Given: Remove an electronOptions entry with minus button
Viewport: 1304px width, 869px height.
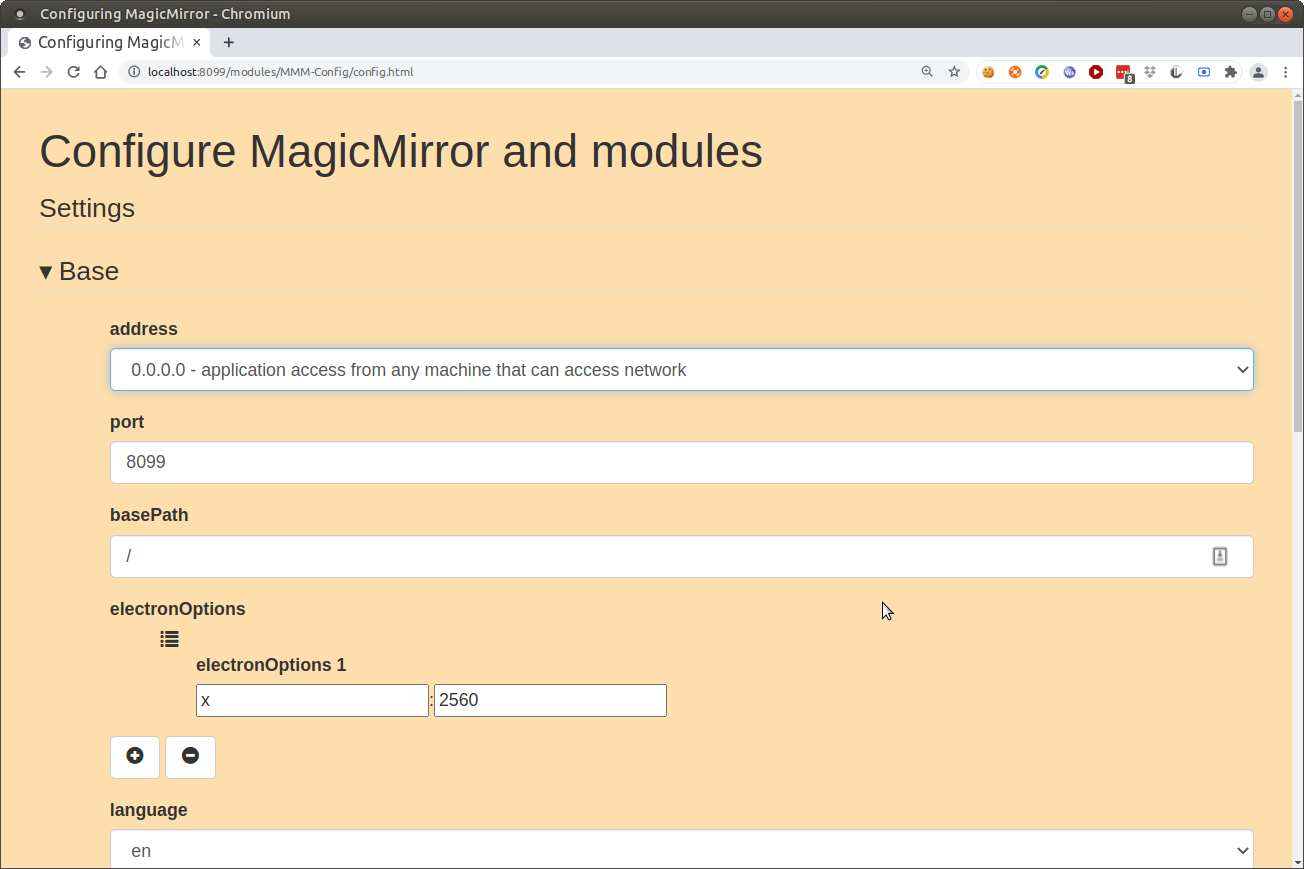Looking at the screenshot, I should click(190, 757).
